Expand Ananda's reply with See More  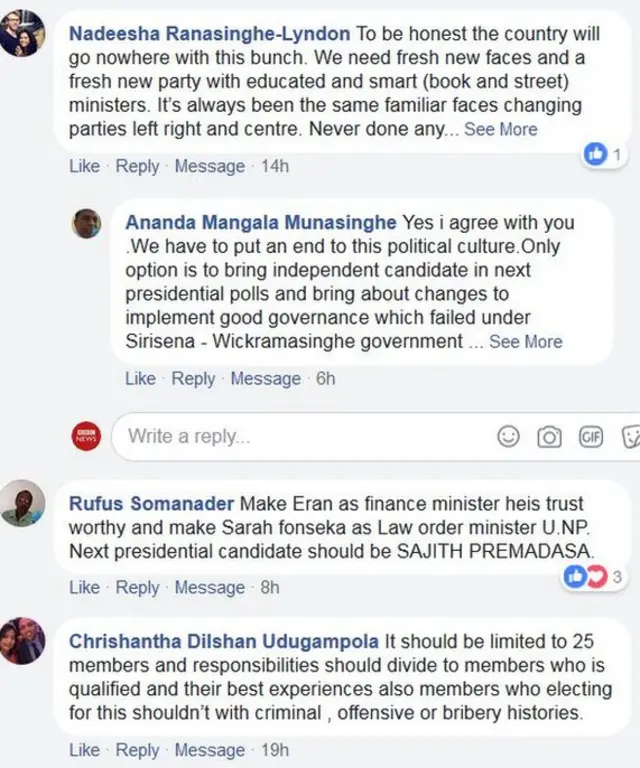525,342
